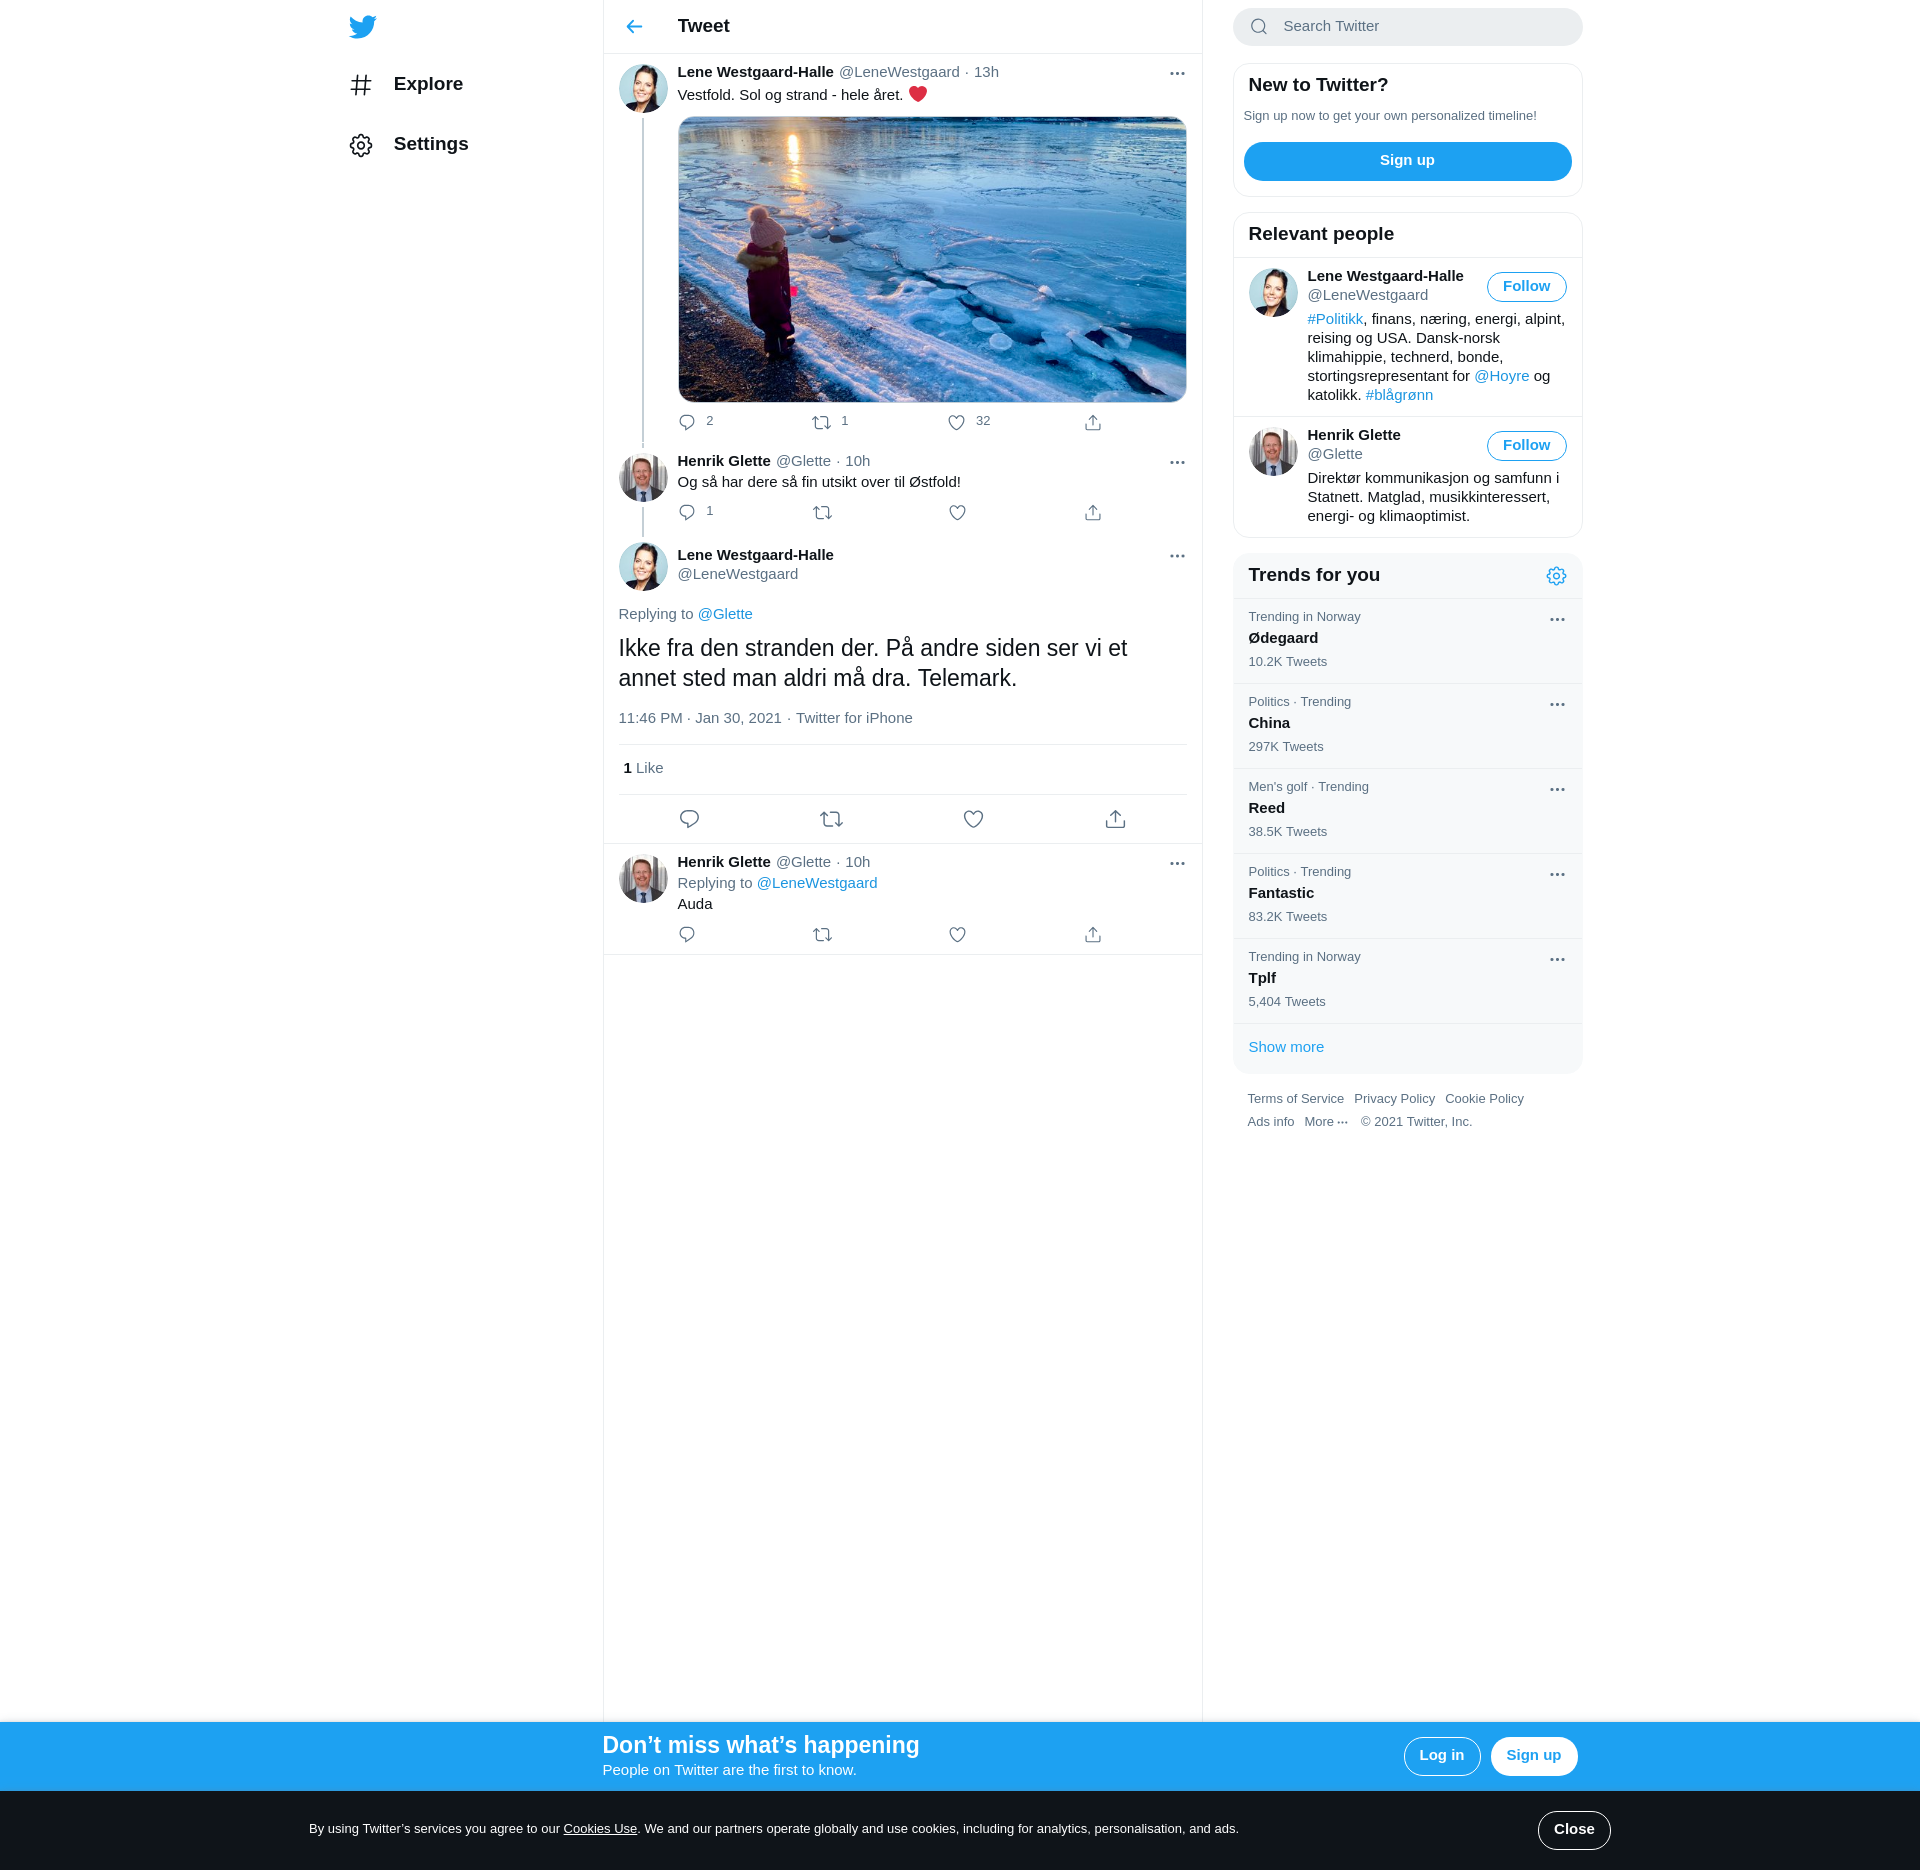Like the Auda tweet

[957, 934]
